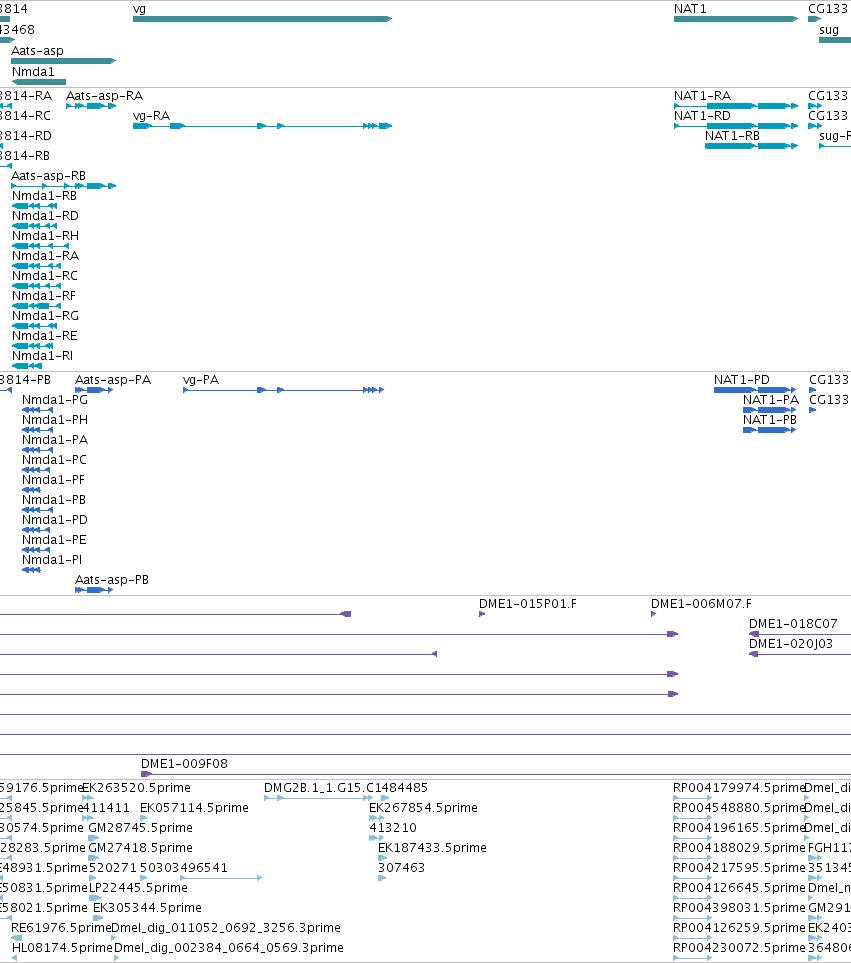851x963 pixels.
Task: Select the NAT1 gene bar
Action: pyautogui.click(x=736, y=19)
